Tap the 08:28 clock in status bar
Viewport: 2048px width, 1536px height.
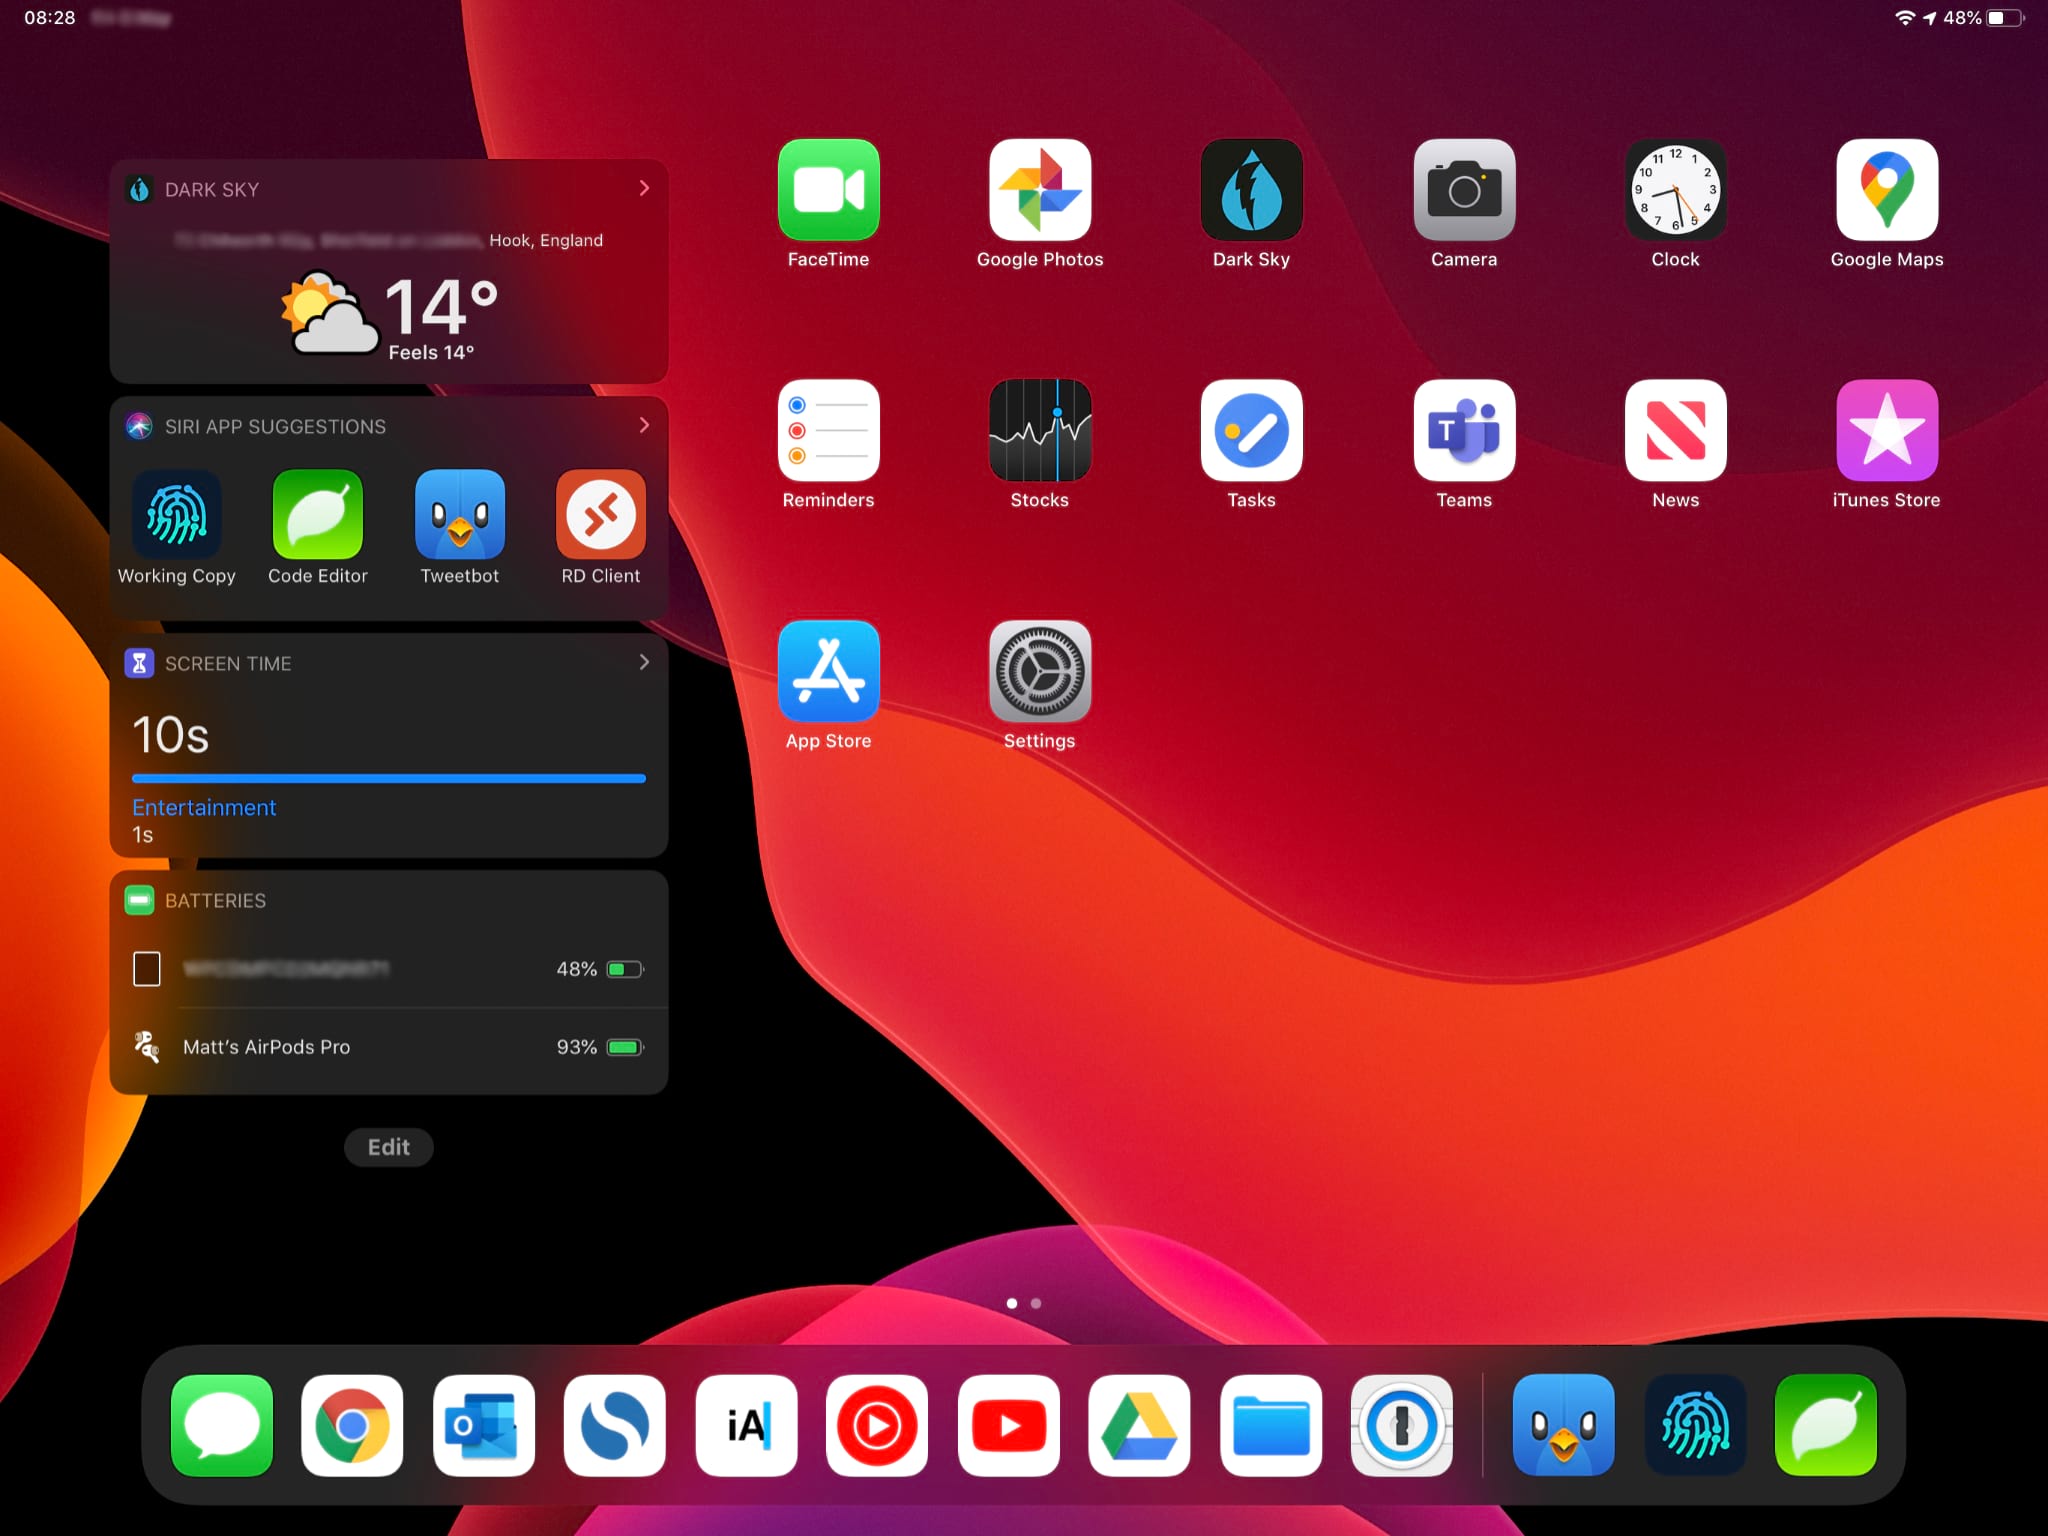click(x=50, y=18)
